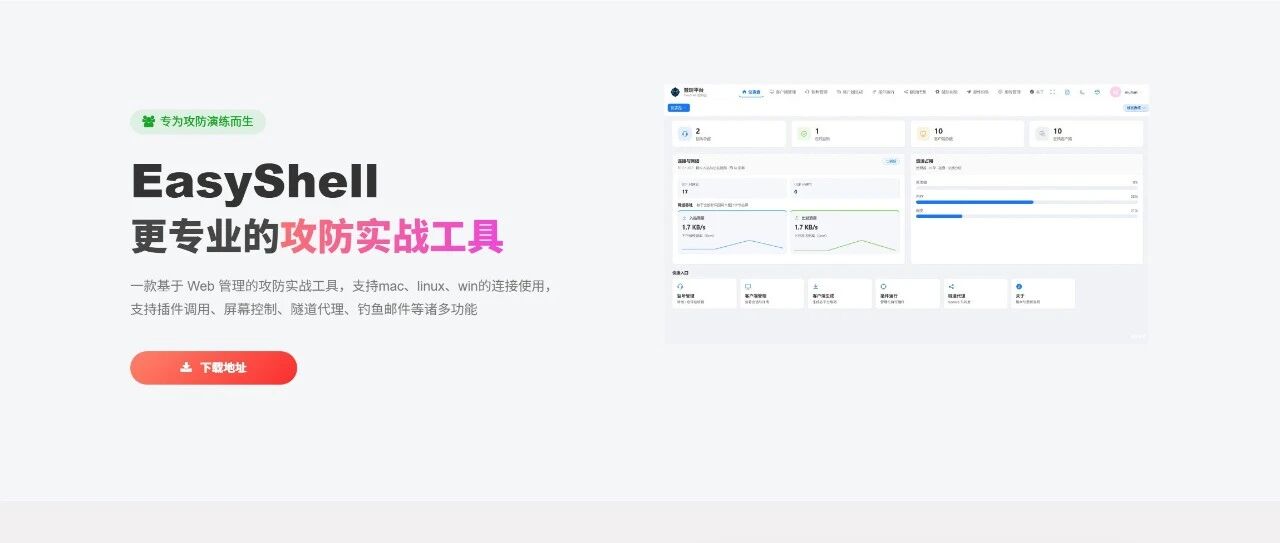
Task: Click the fullscreen icon in the preview header
Action: point(1052,92)
